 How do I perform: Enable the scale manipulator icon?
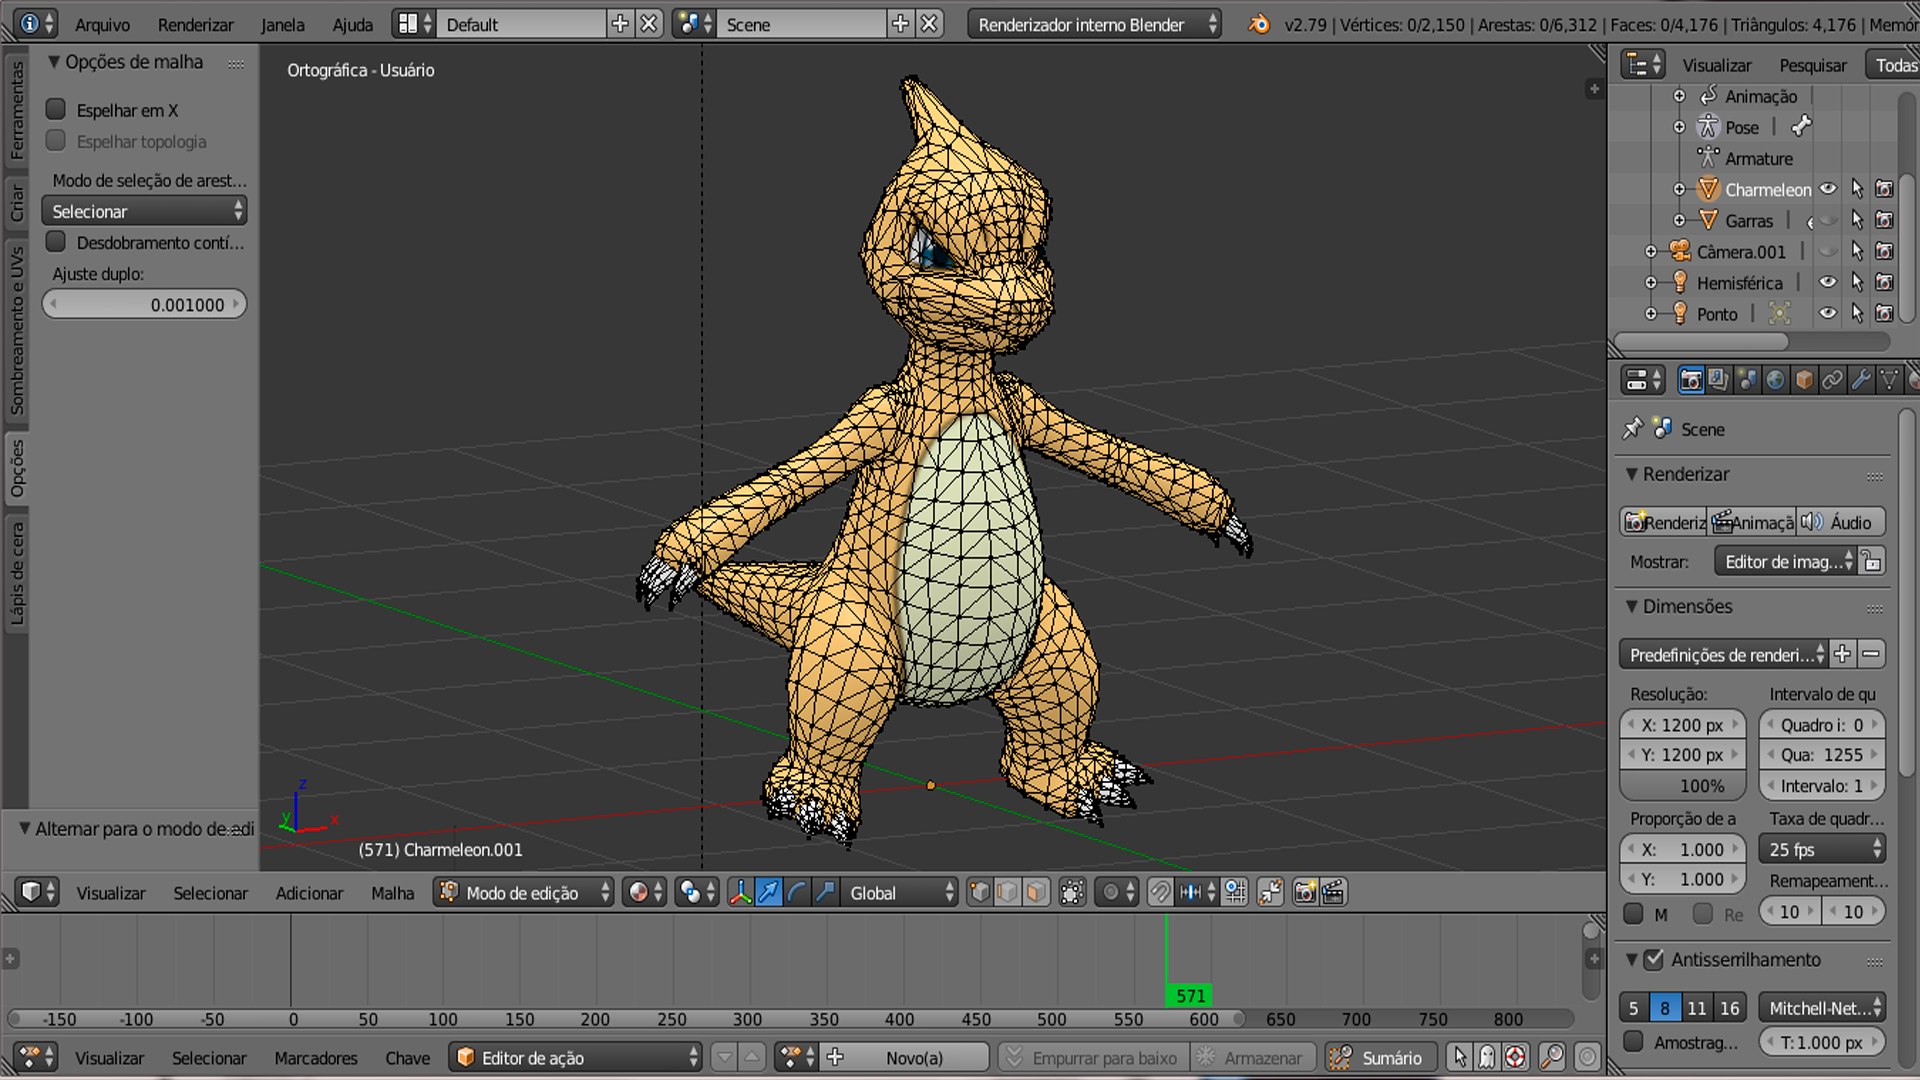point(825,892)
